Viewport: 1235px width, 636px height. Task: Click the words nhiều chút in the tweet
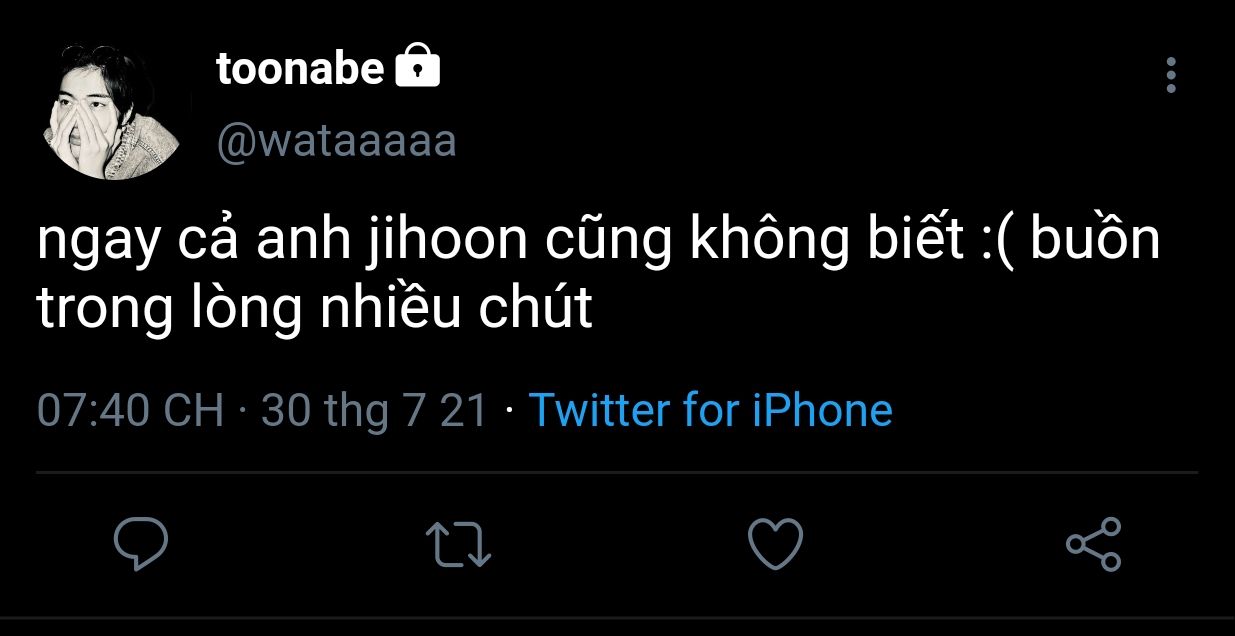[456, 309]
